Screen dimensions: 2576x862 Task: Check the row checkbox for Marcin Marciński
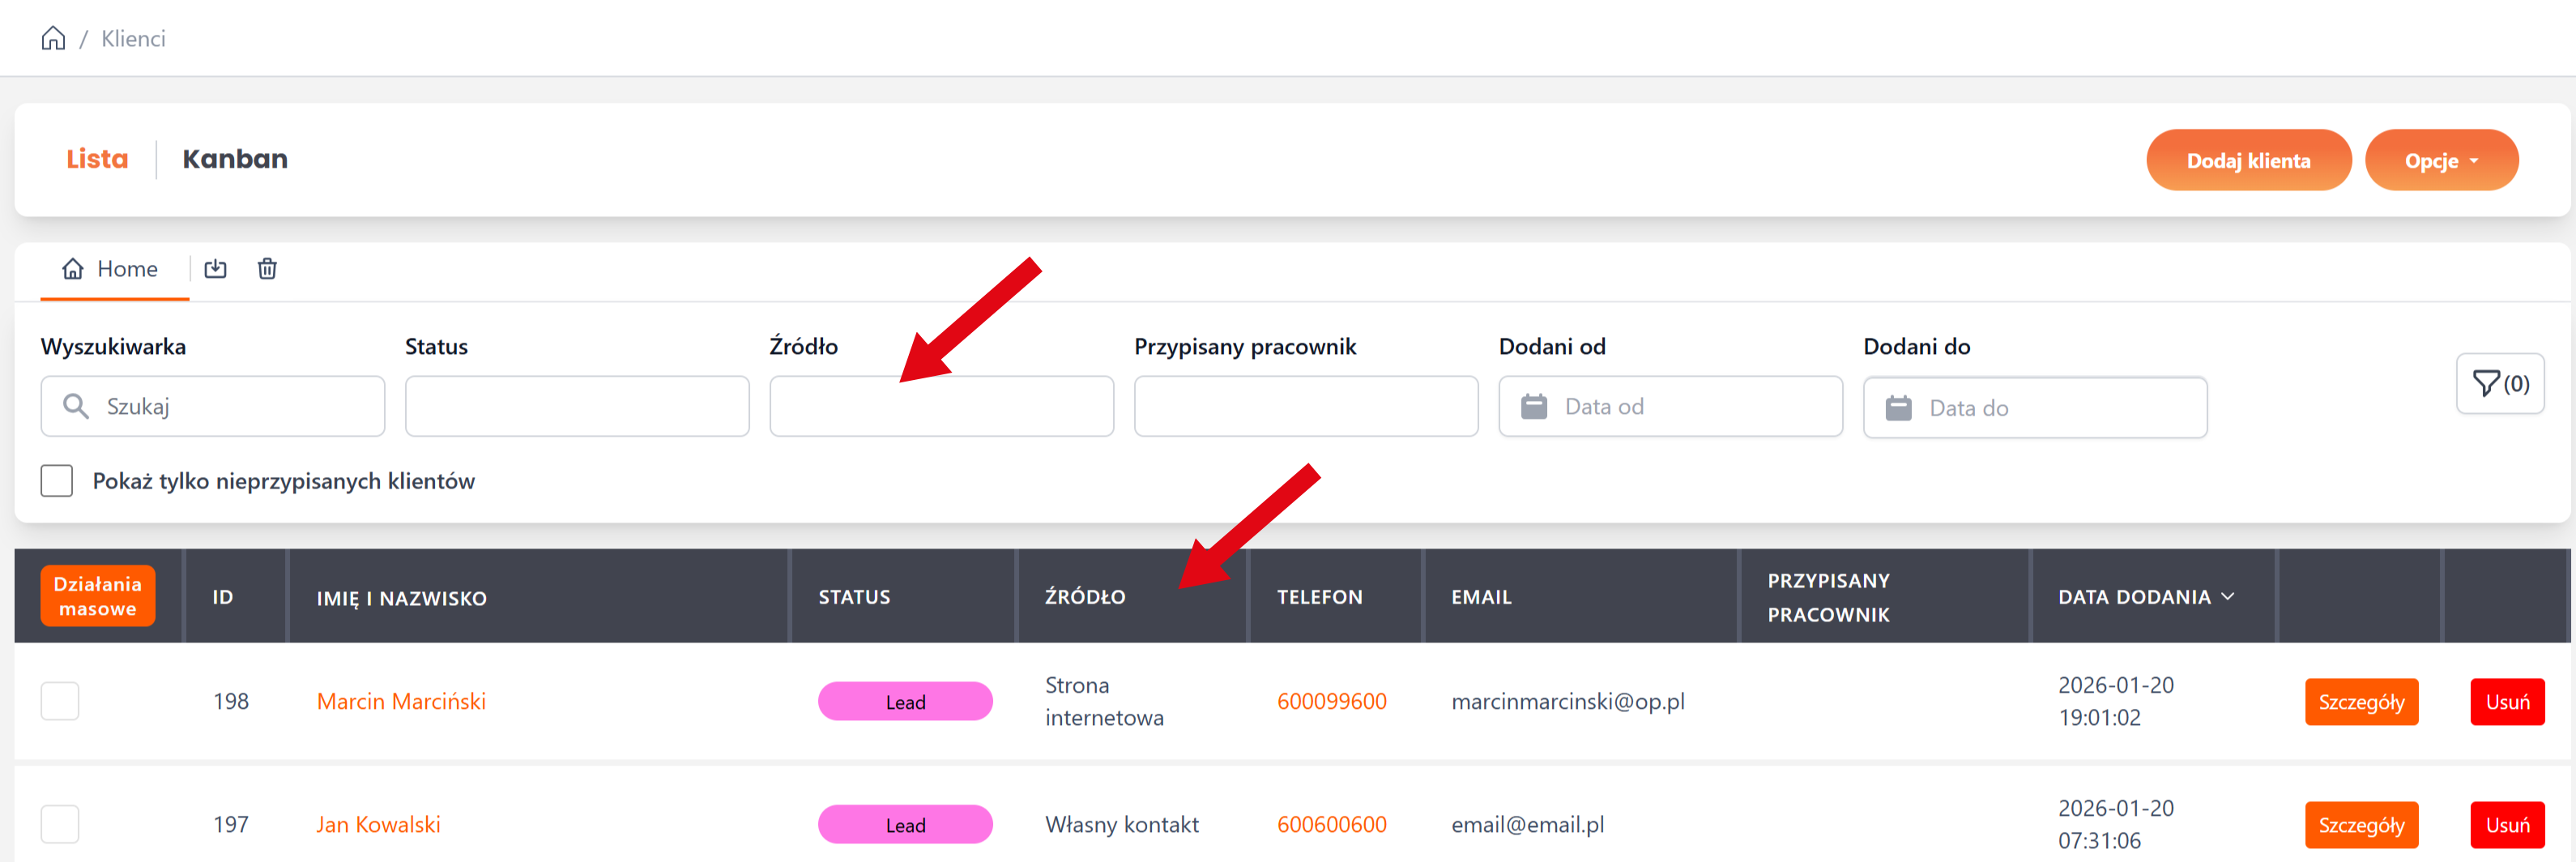coord(60,701)
